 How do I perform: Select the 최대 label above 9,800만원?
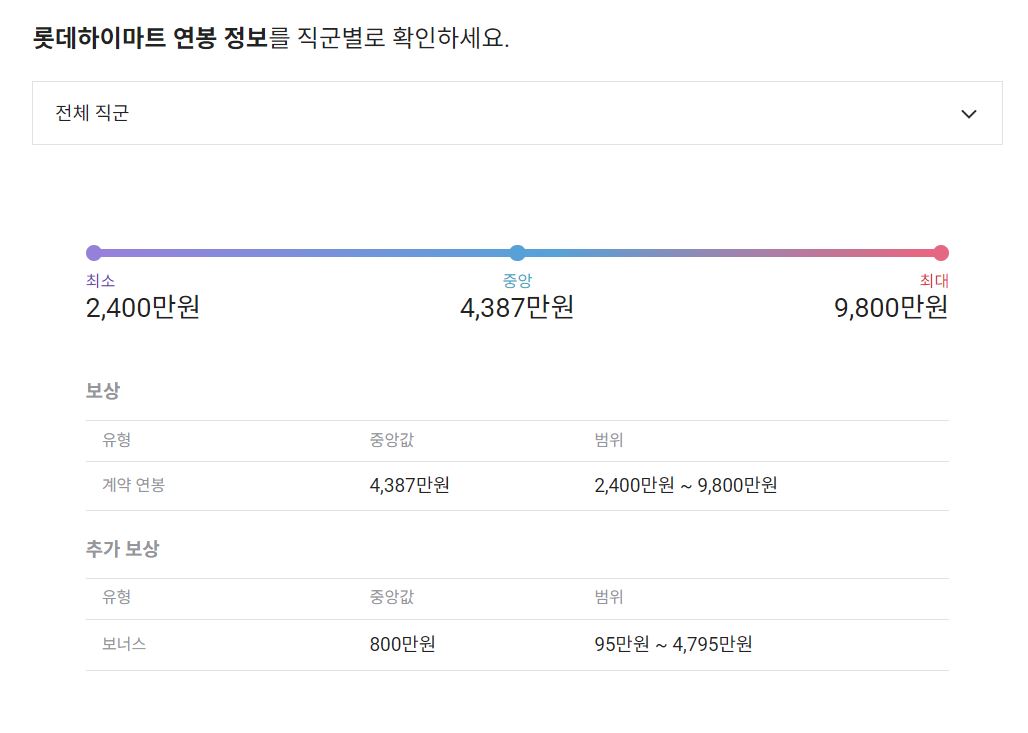tap(932, 281)
